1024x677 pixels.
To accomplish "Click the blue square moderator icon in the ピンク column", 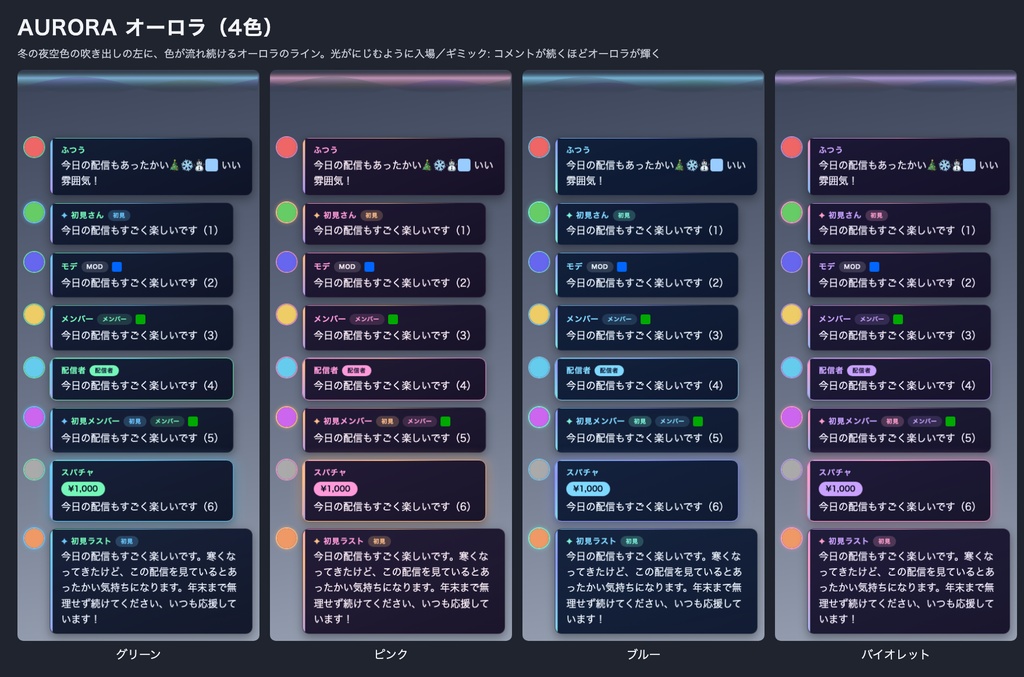I will (x=369, y=266).
